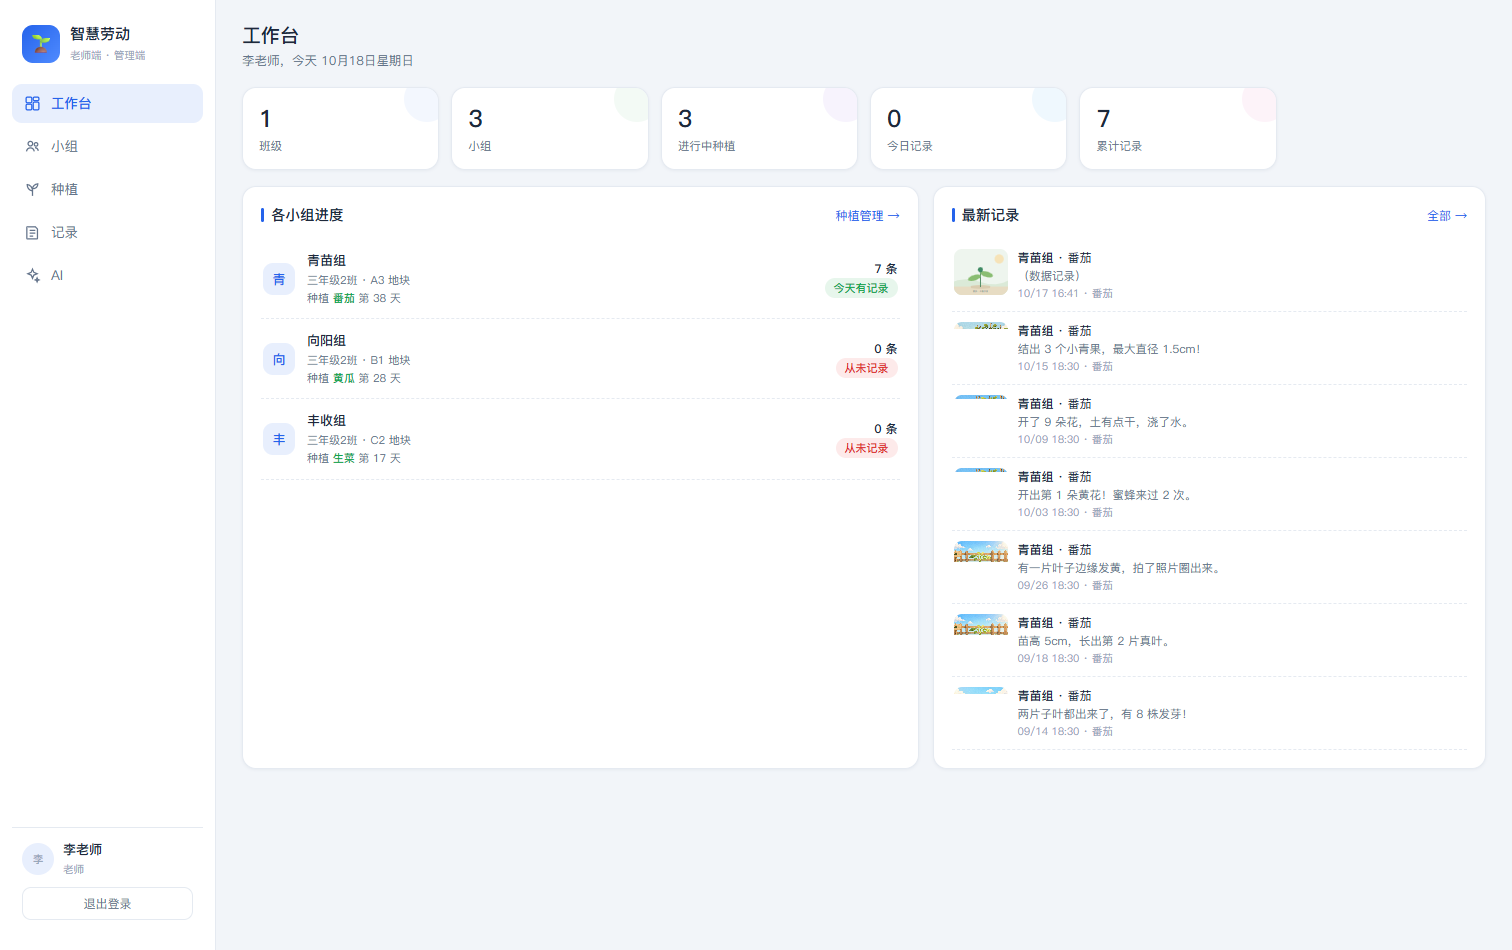Open the 09/26 18:30 record thumbnail
Image resolution: width=1512 pixels, height=950 pixels.
click(981, 552)
